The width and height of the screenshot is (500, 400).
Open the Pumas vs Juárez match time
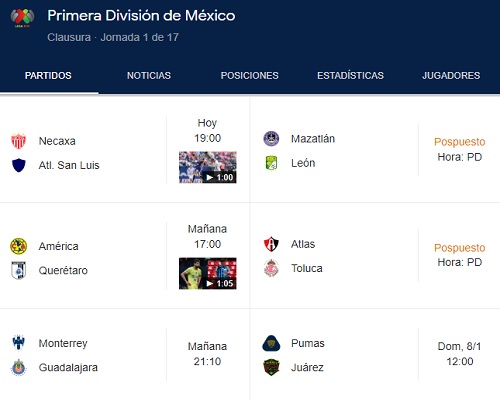click(460, 354)
